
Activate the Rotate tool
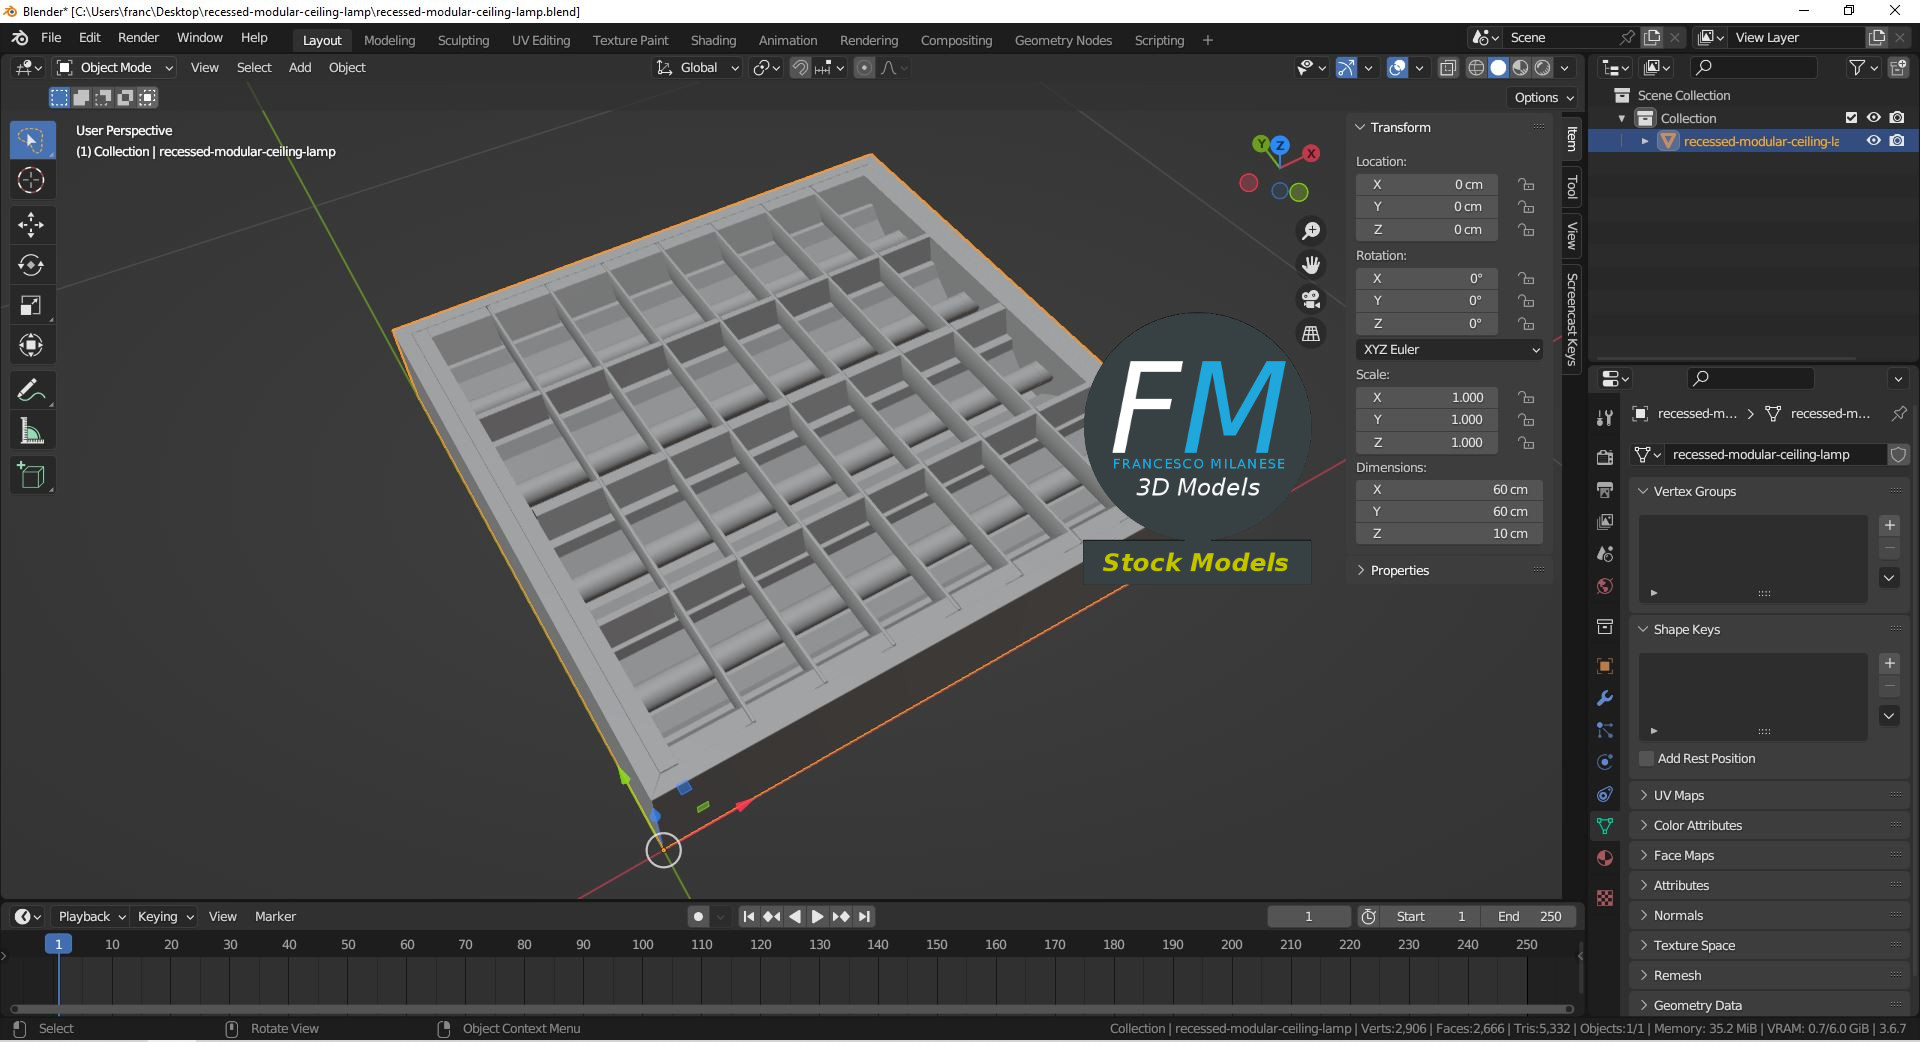coord(31,265)
